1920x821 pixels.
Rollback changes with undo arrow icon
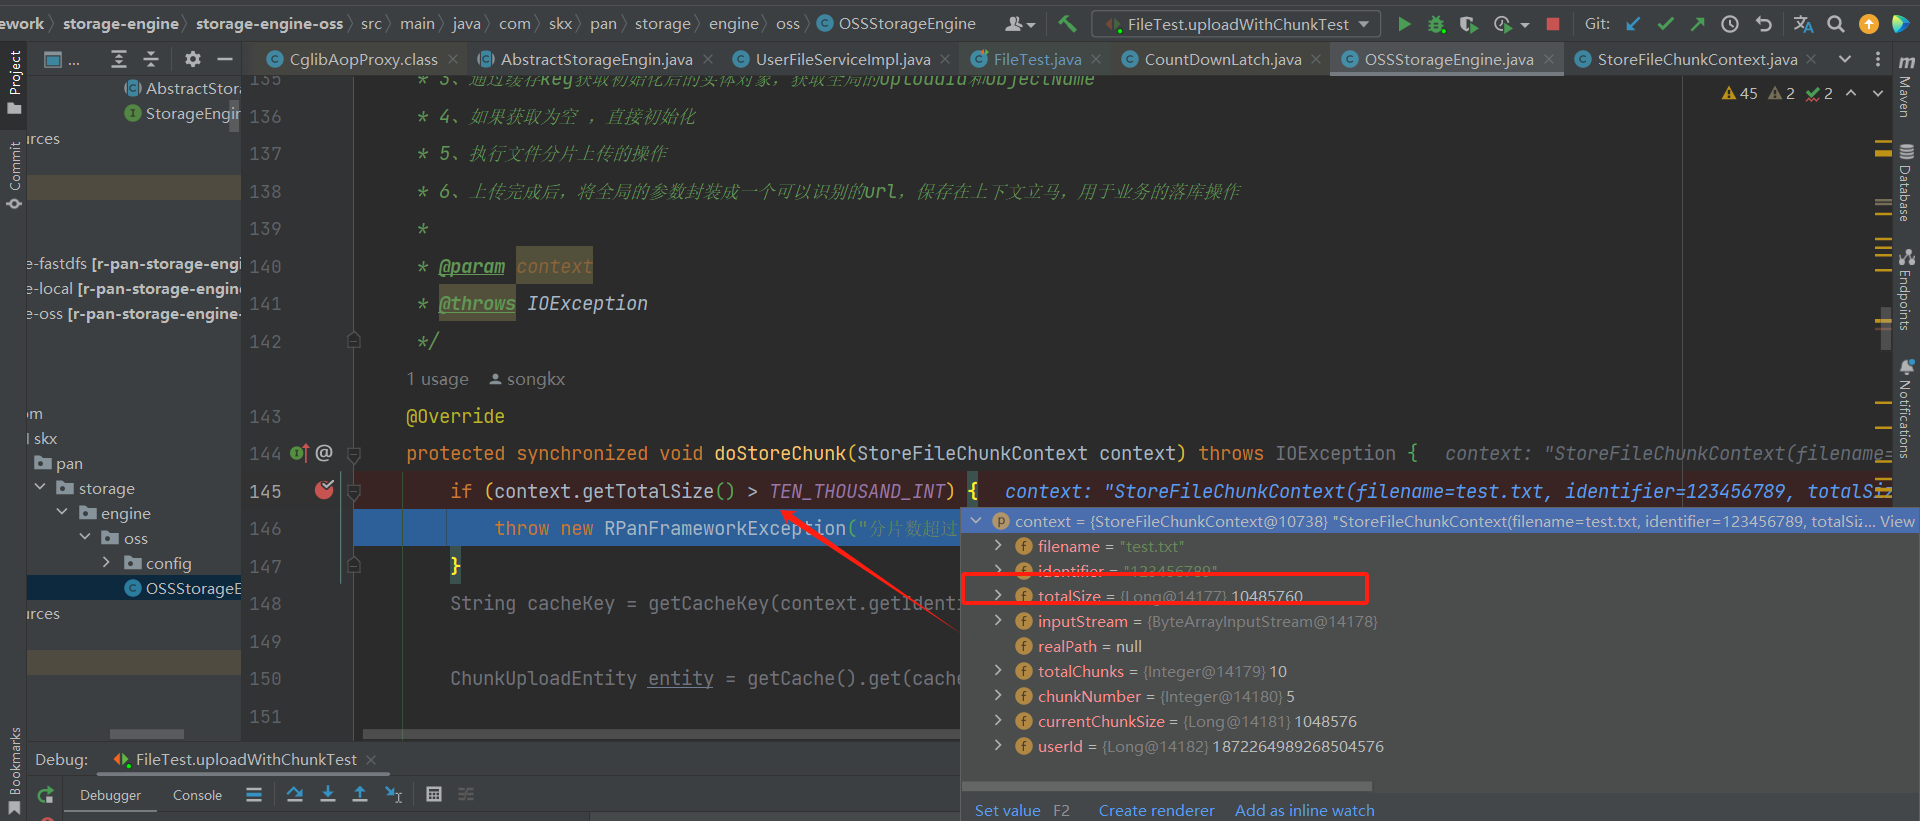tap(1764, 24)
